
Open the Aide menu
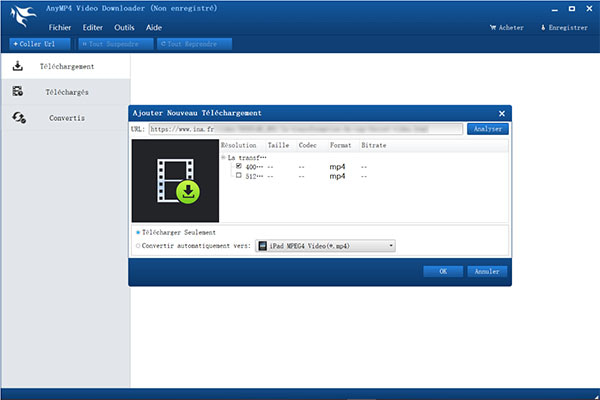click(154, 28)
